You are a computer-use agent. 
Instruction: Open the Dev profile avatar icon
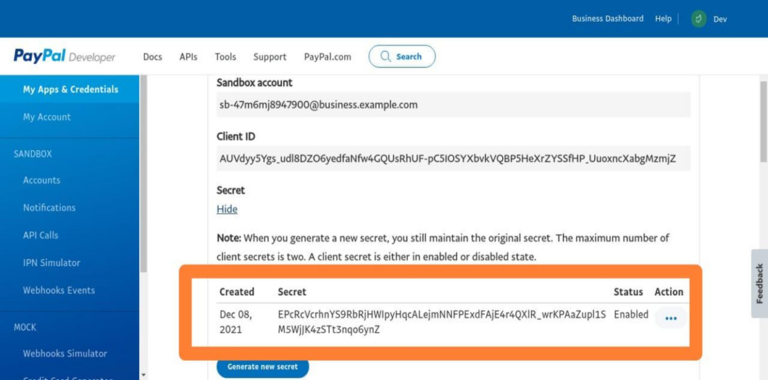tap(698, 19)
